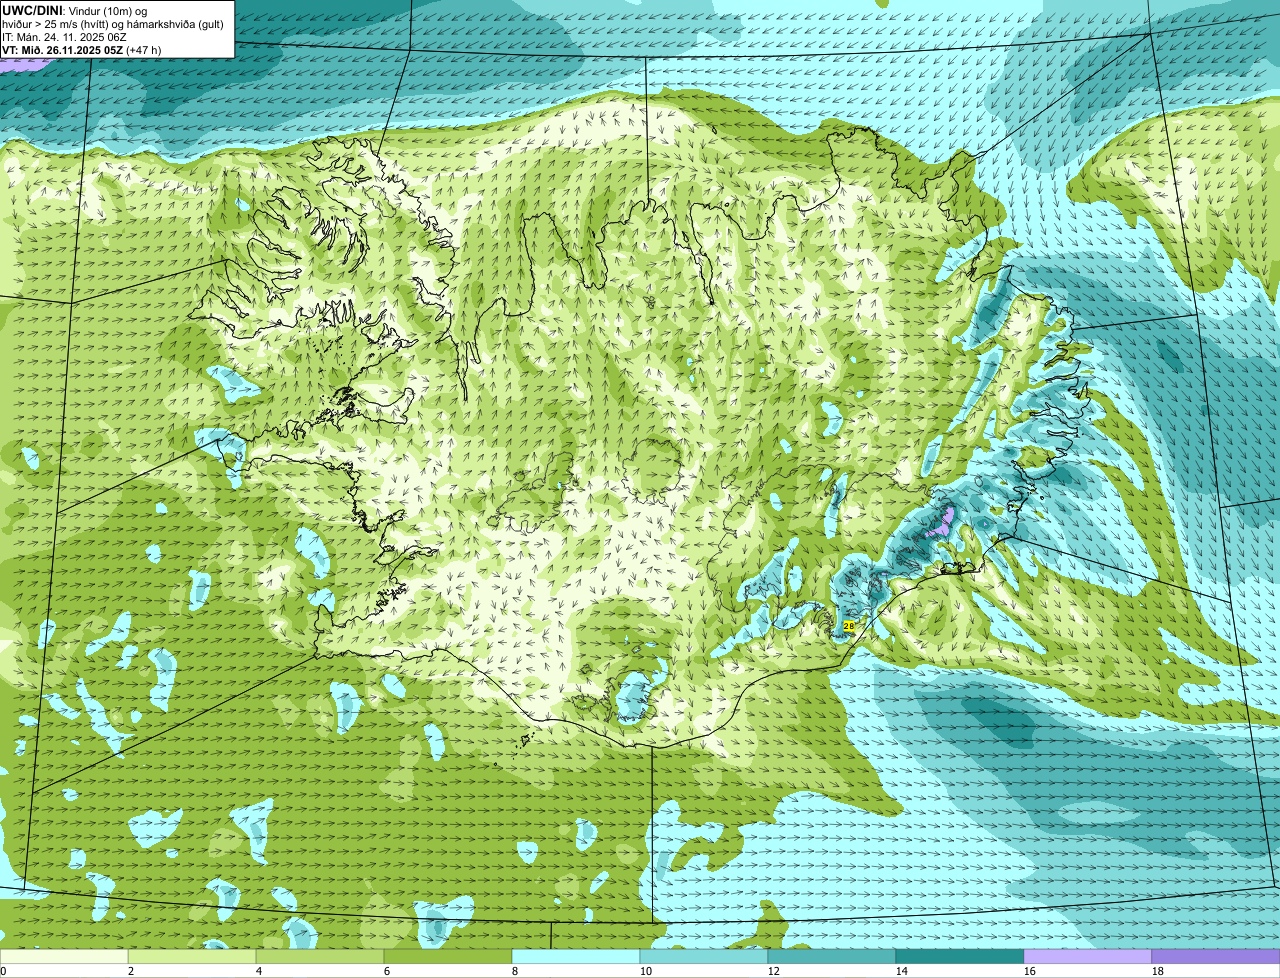Select the 16–18 m/s light purple legend swatch
1280x978 pixels.
[x=1088, y=957]
